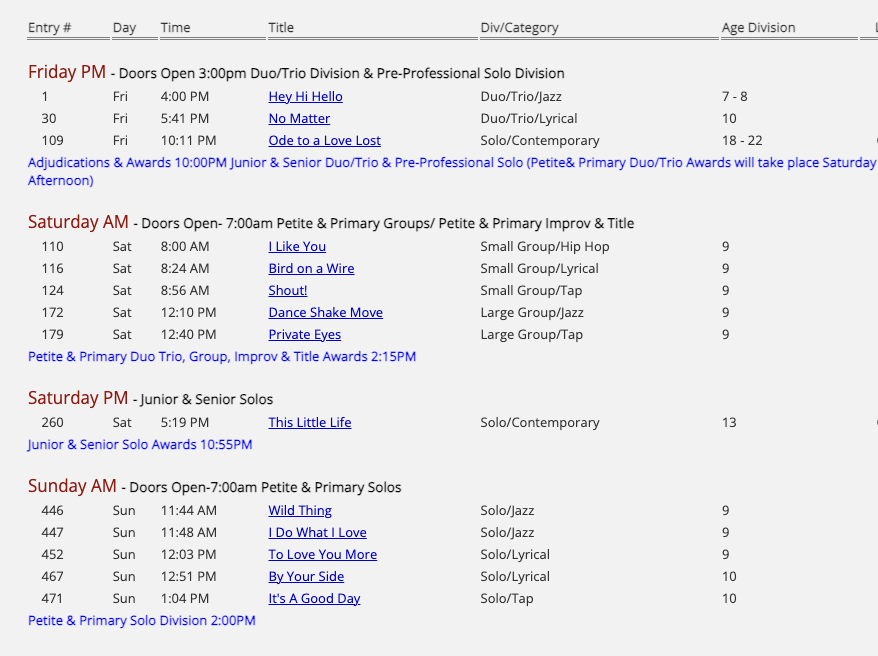
Task: Open the entry "To Love You More"
Action: coord(322,554)
